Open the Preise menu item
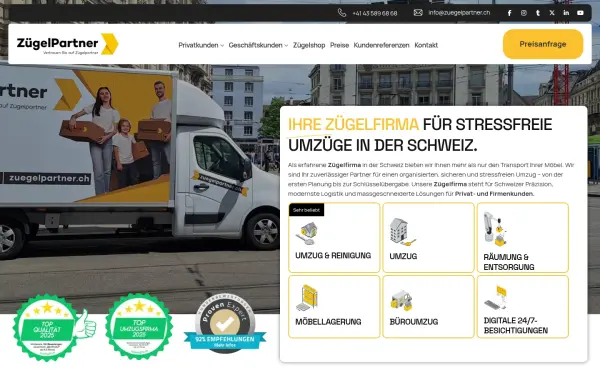The image size is (600, 375). pyautogui.click(x=339, y=45)
